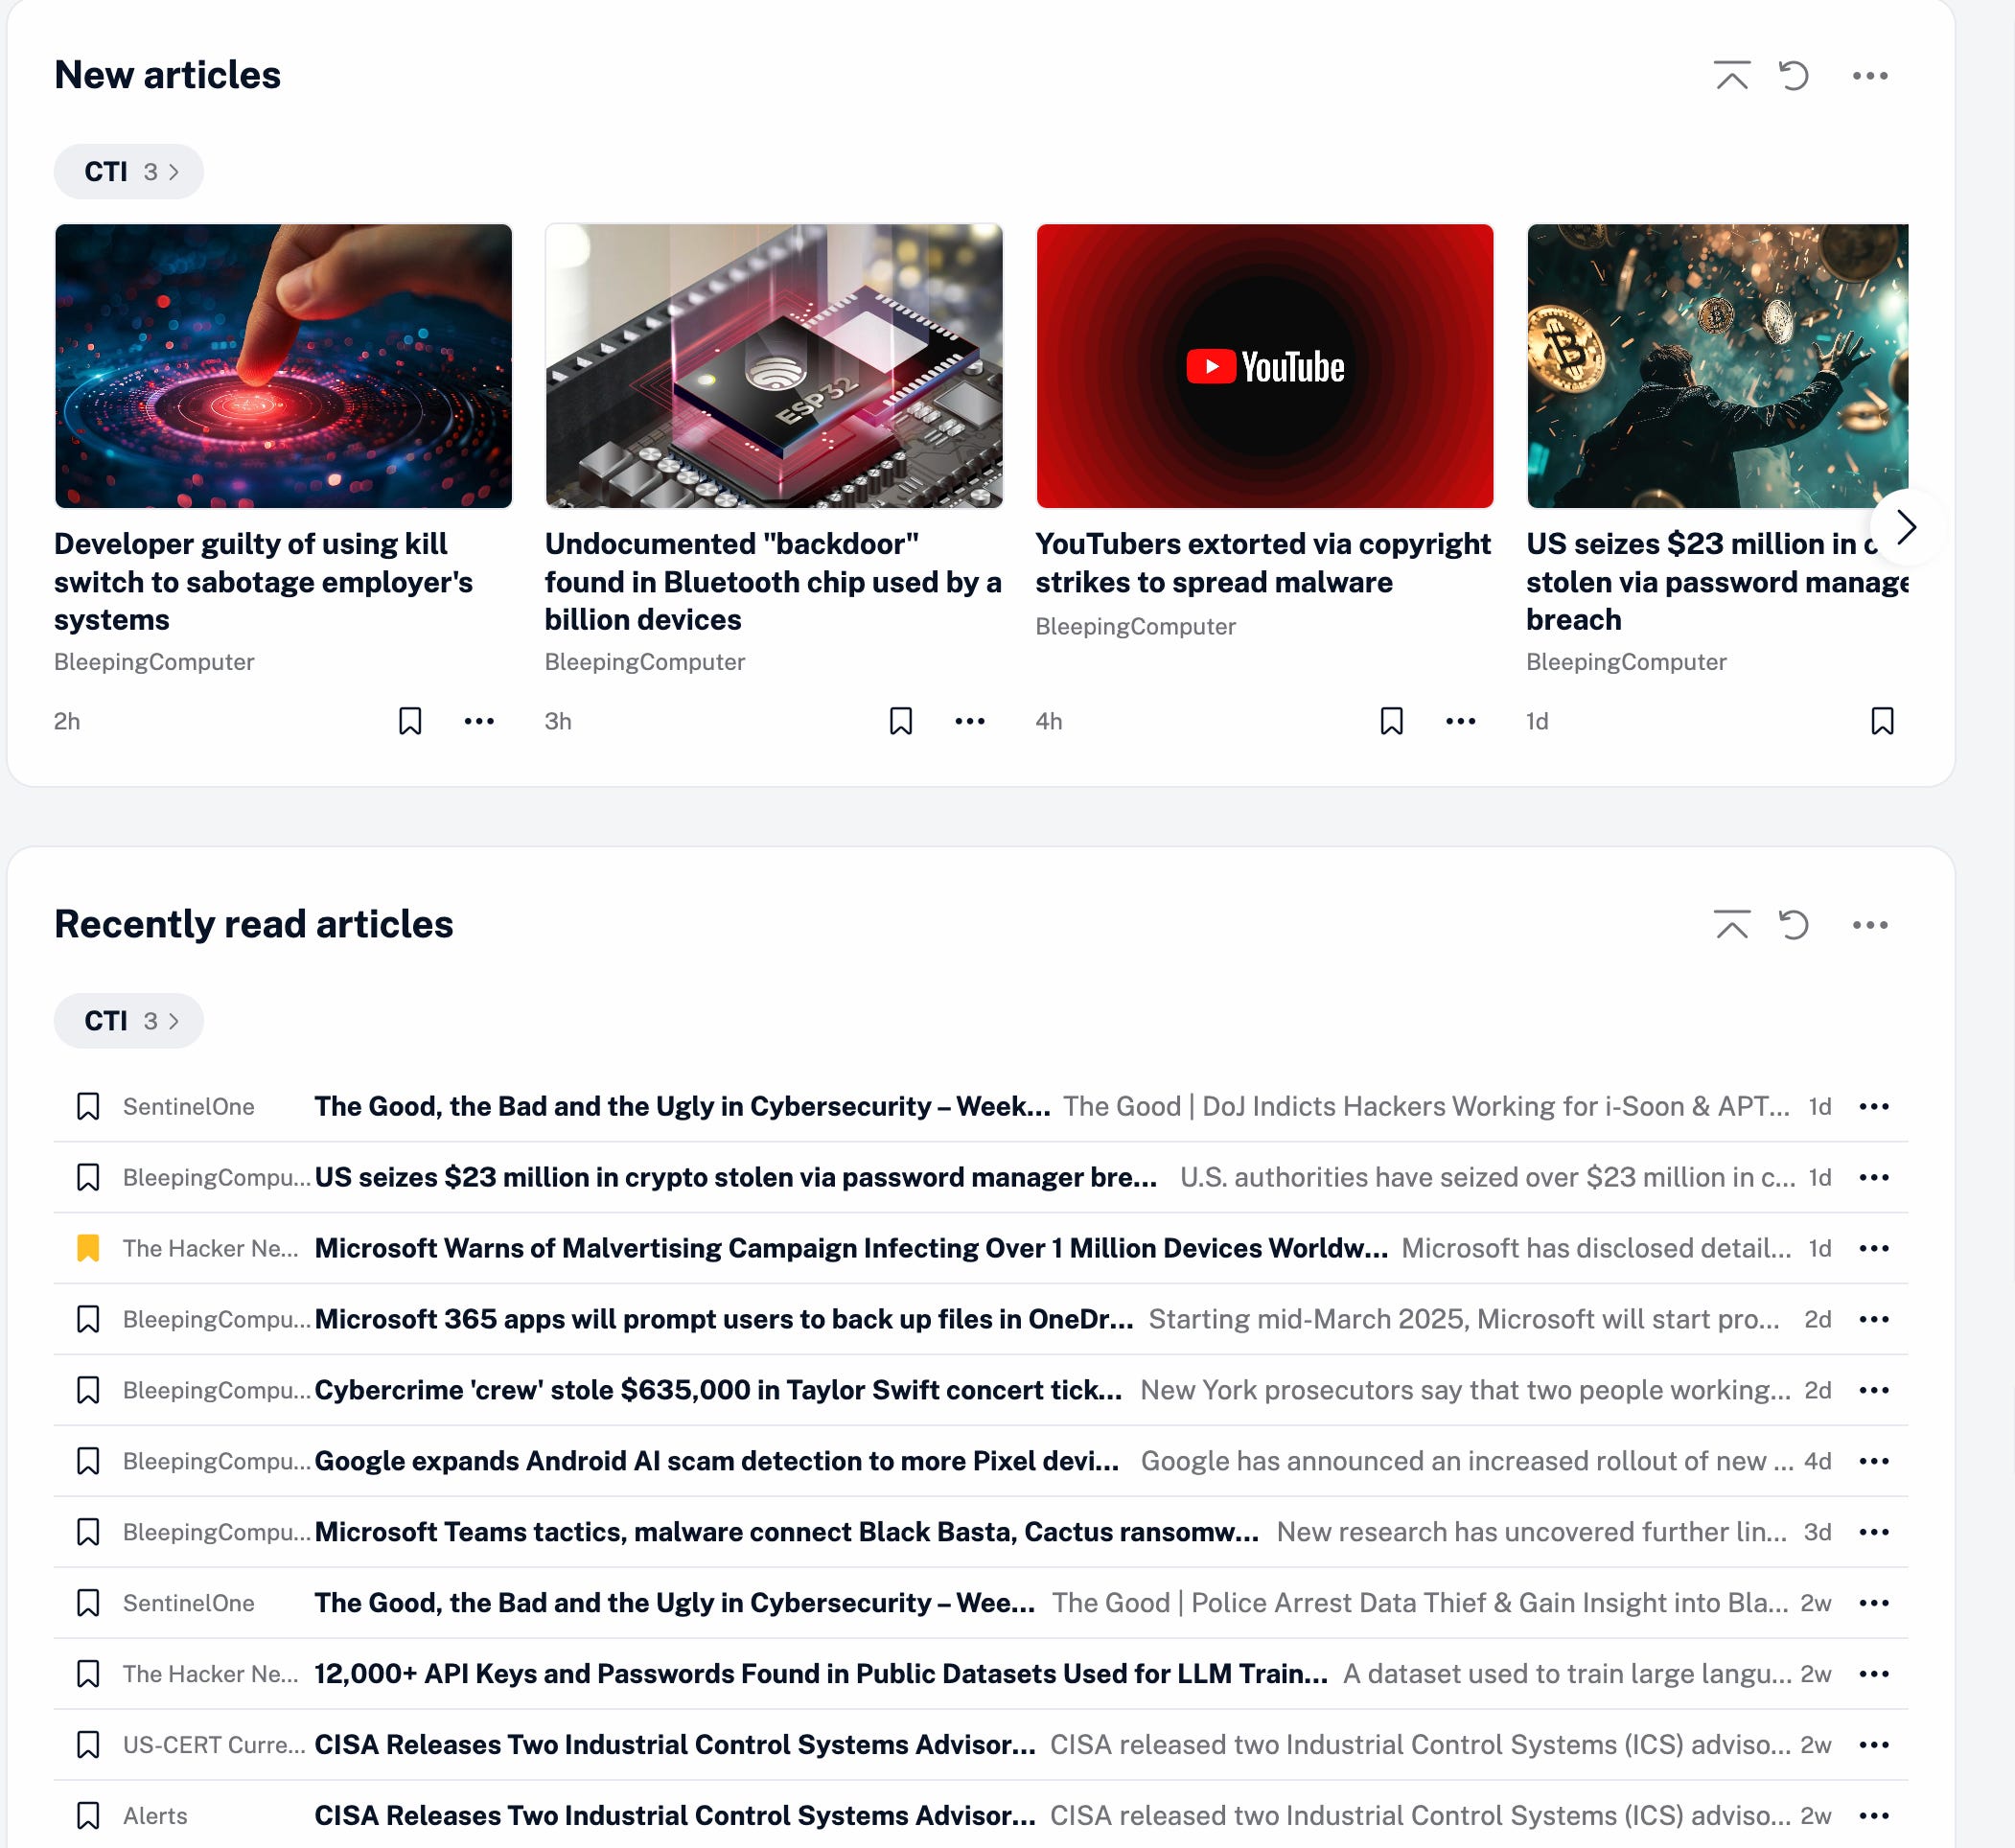Open headline Undocumented backdoor found in Bluetooth chip
2015x1848 pixels.
(773, 581)
